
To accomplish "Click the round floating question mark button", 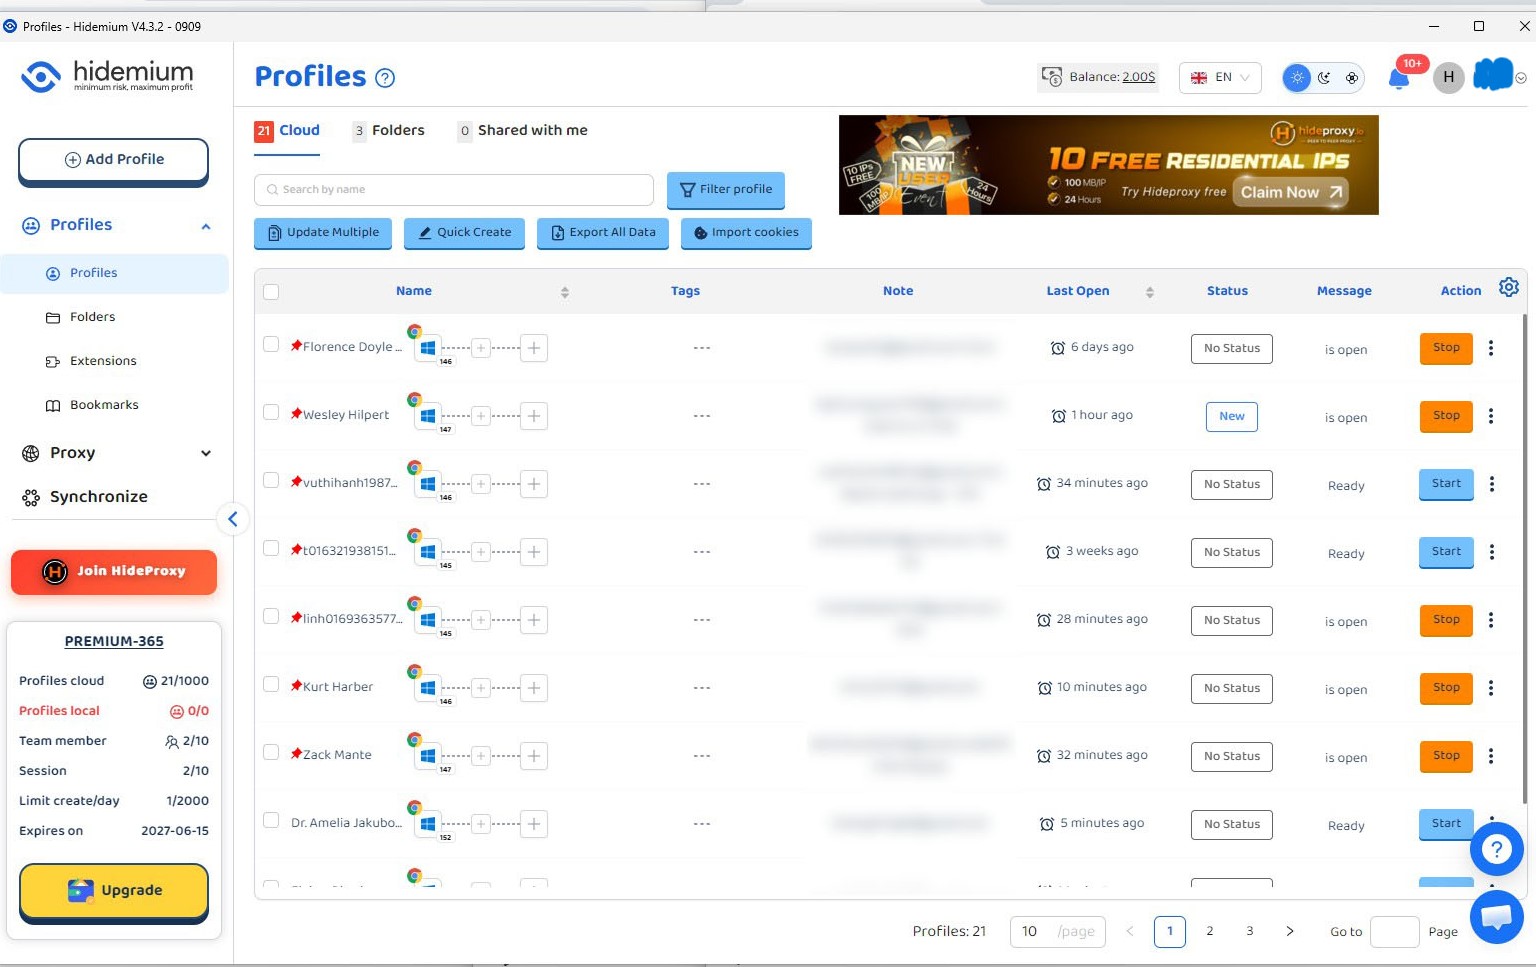I will click(x=1496, y=849).
